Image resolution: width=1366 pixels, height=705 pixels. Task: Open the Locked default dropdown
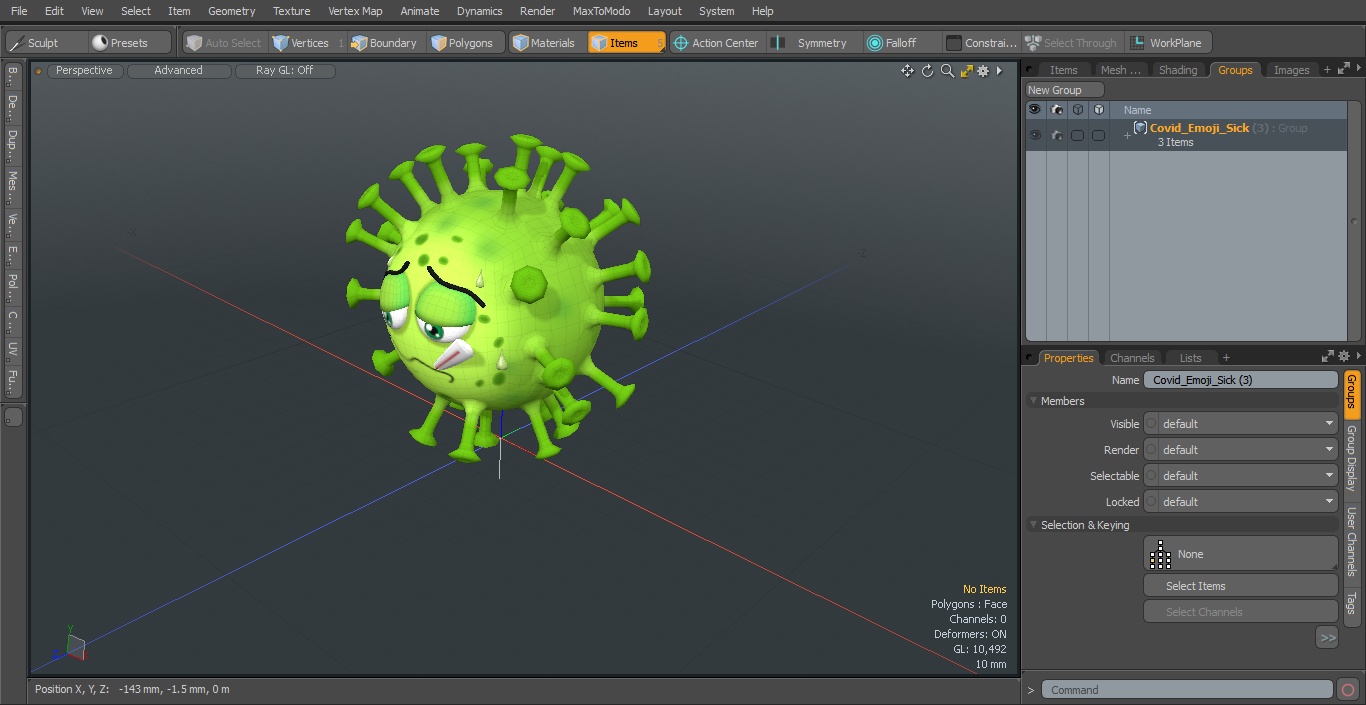(x=1248, y=502)
